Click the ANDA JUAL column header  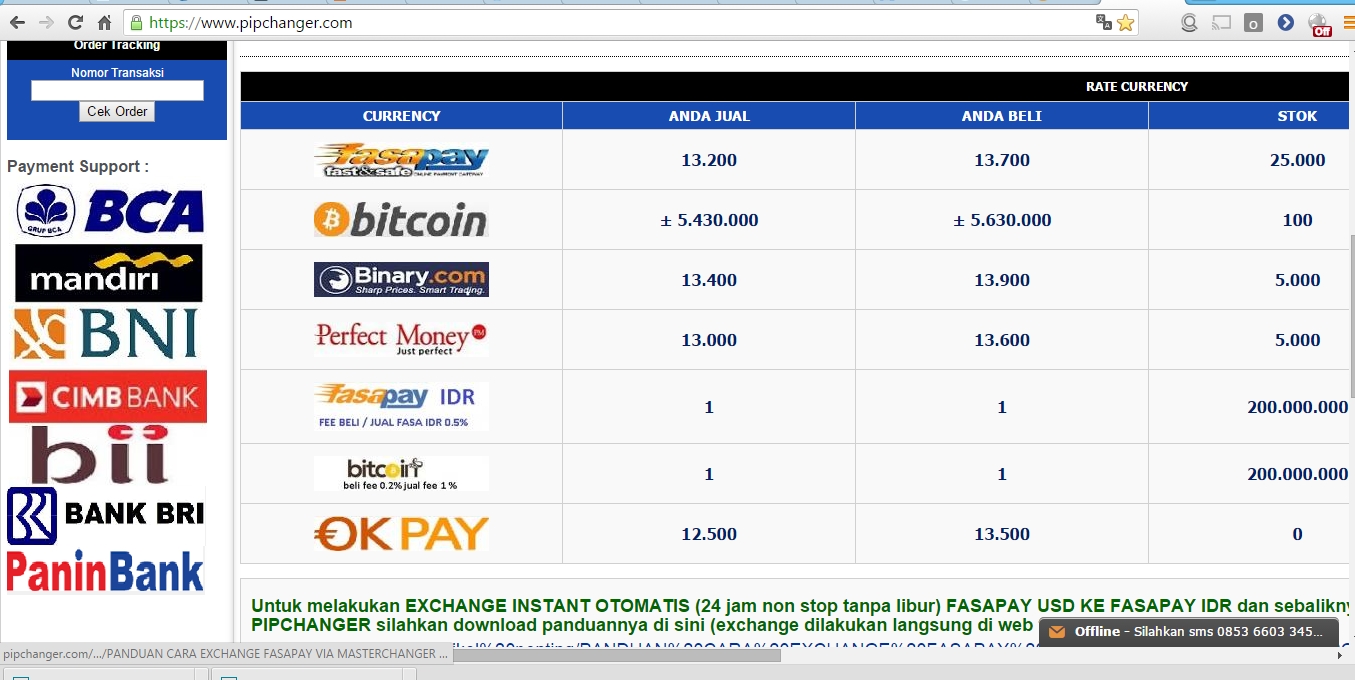pyautogui.click(x=709, y=116)
